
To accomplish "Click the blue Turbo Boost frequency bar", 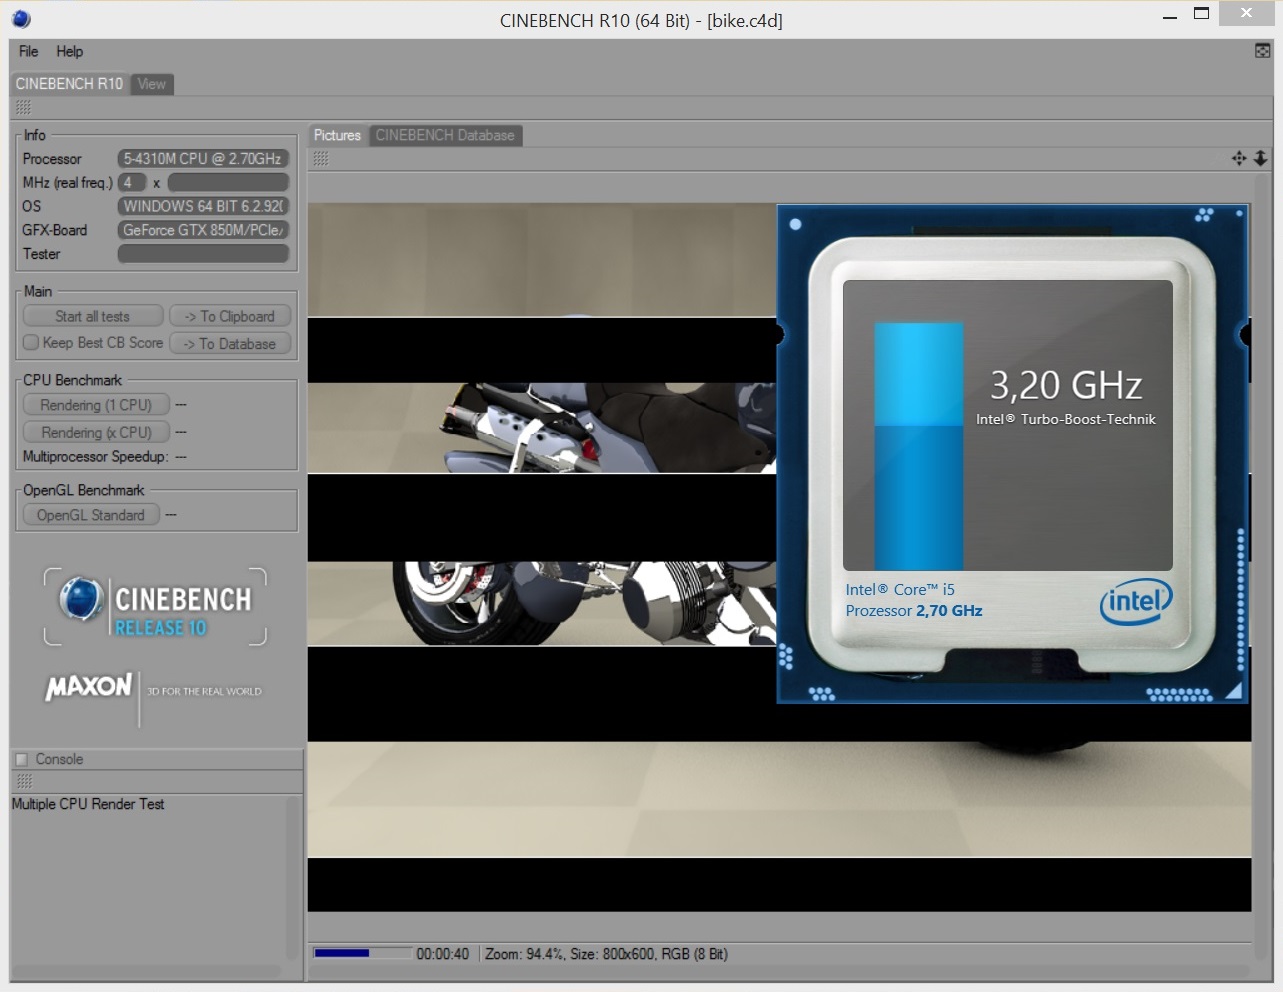I will point(919,446).
